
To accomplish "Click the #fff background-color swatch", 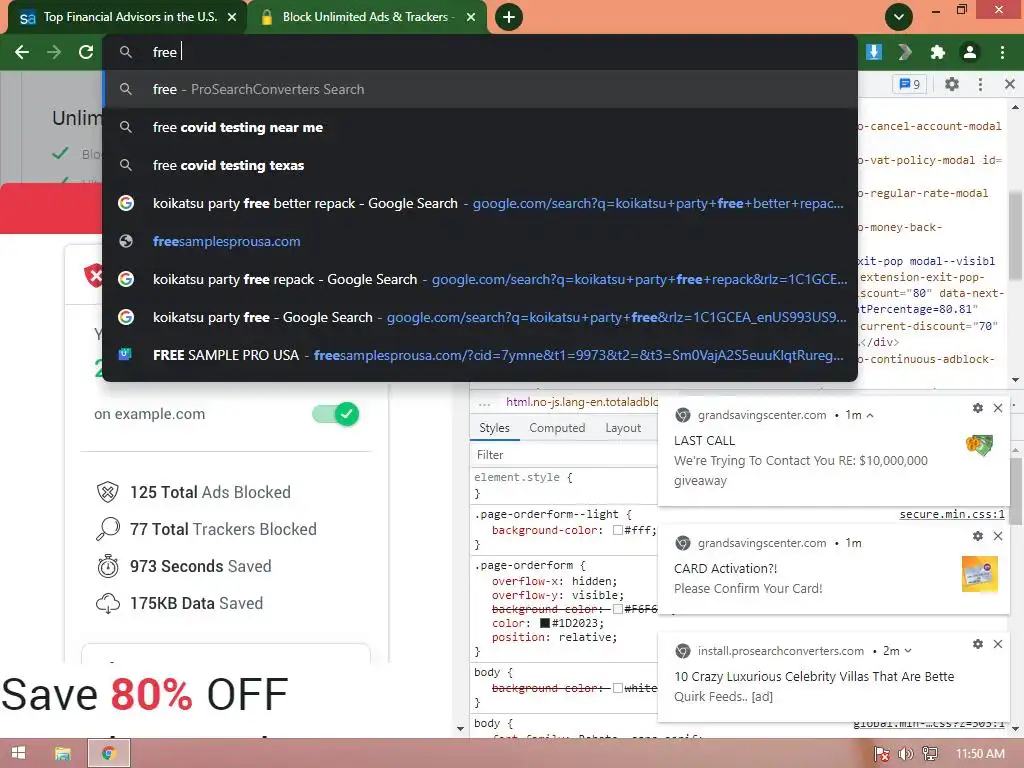I will [x=617, y=530].
